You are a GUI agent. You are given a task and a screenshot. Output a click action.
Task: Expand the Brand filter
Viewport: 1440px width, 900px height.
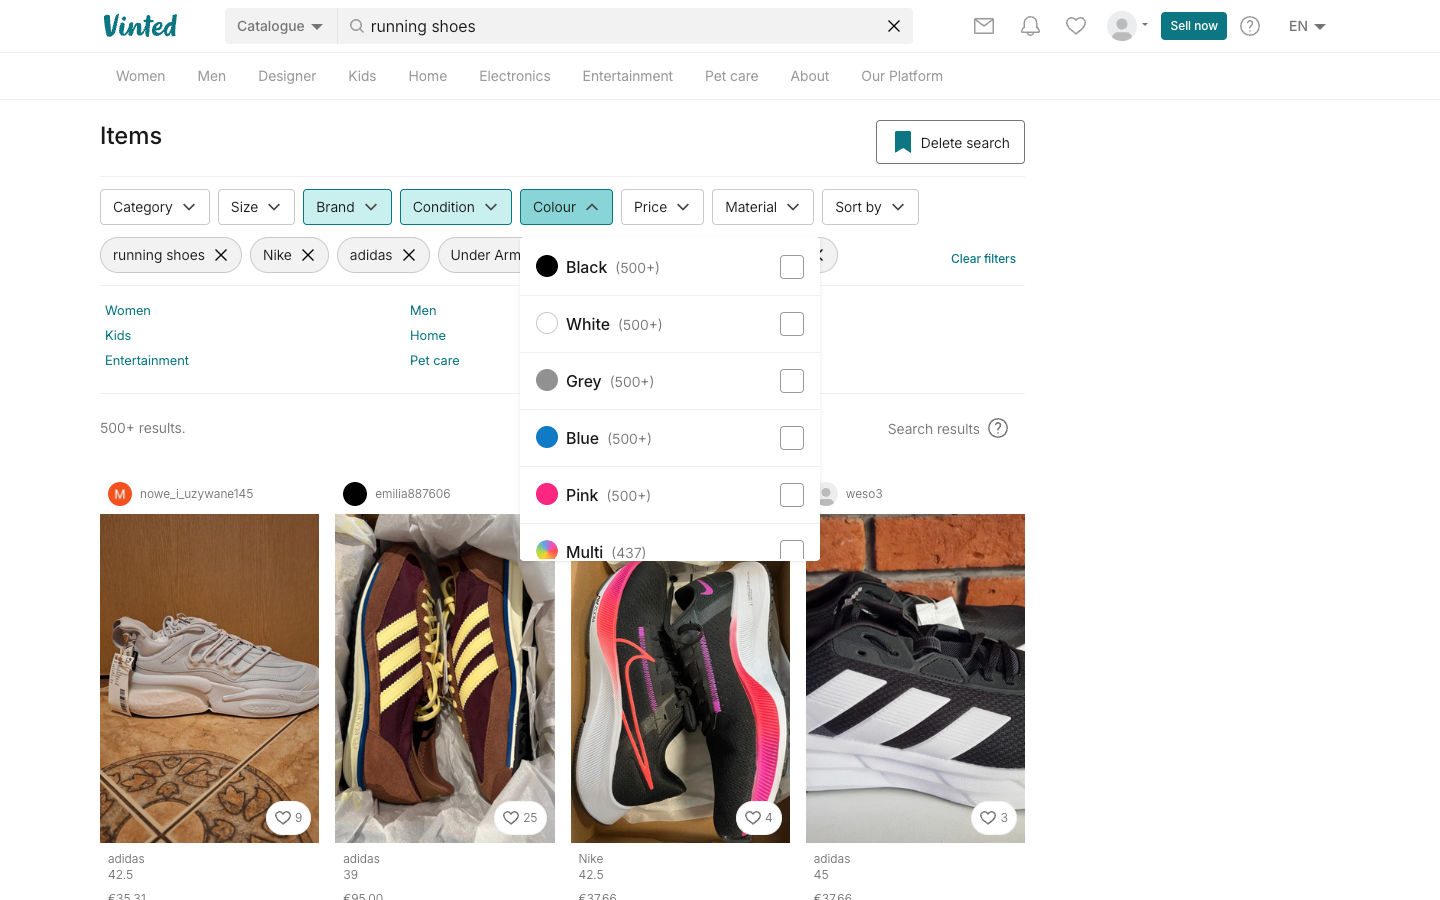click(347, 207)
